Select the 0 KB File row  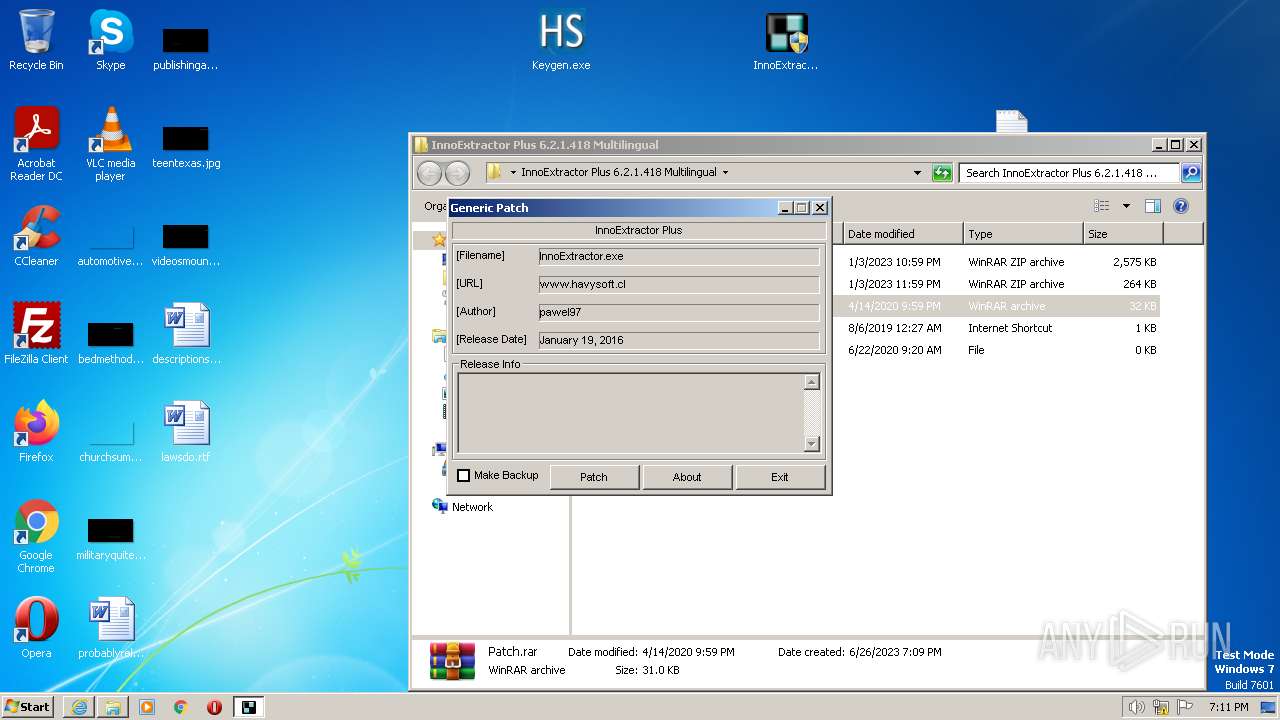(1000, 350)
